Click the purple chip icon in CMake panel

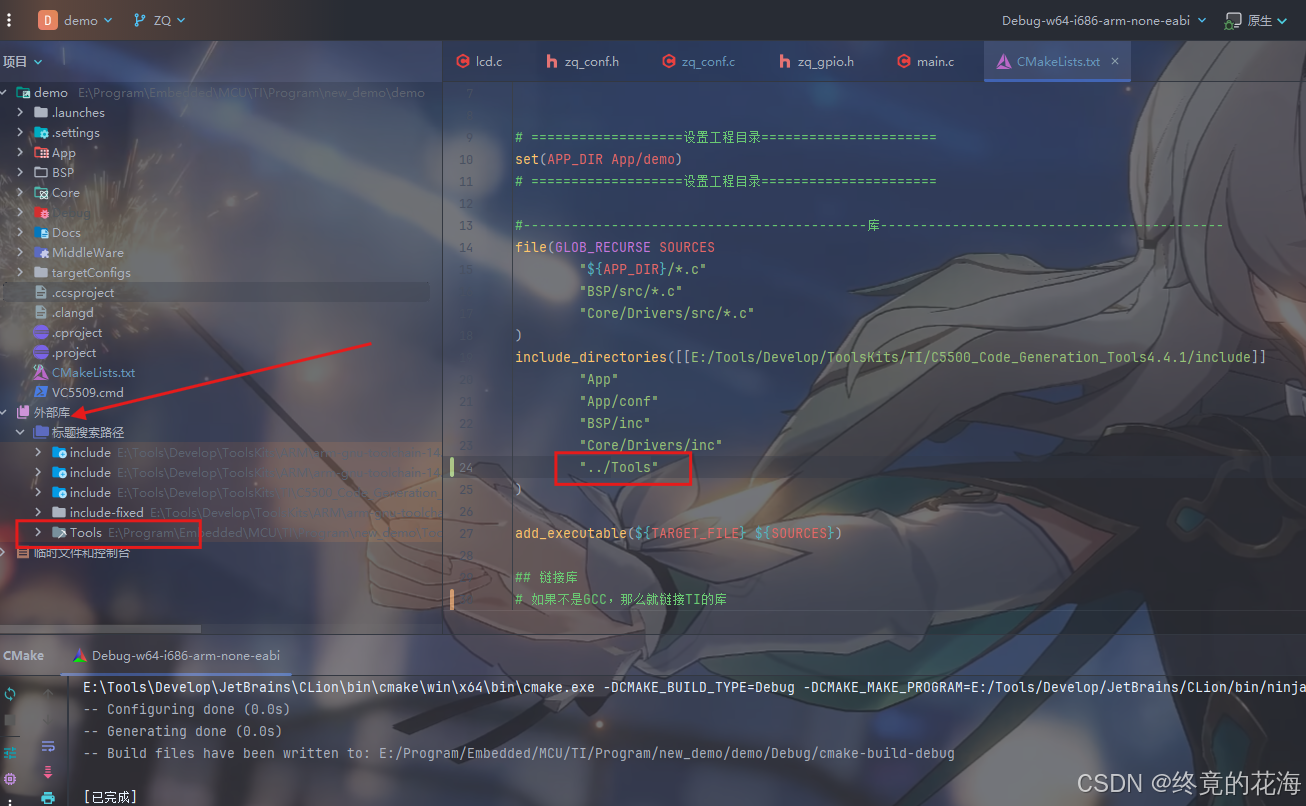click(10, 778)
